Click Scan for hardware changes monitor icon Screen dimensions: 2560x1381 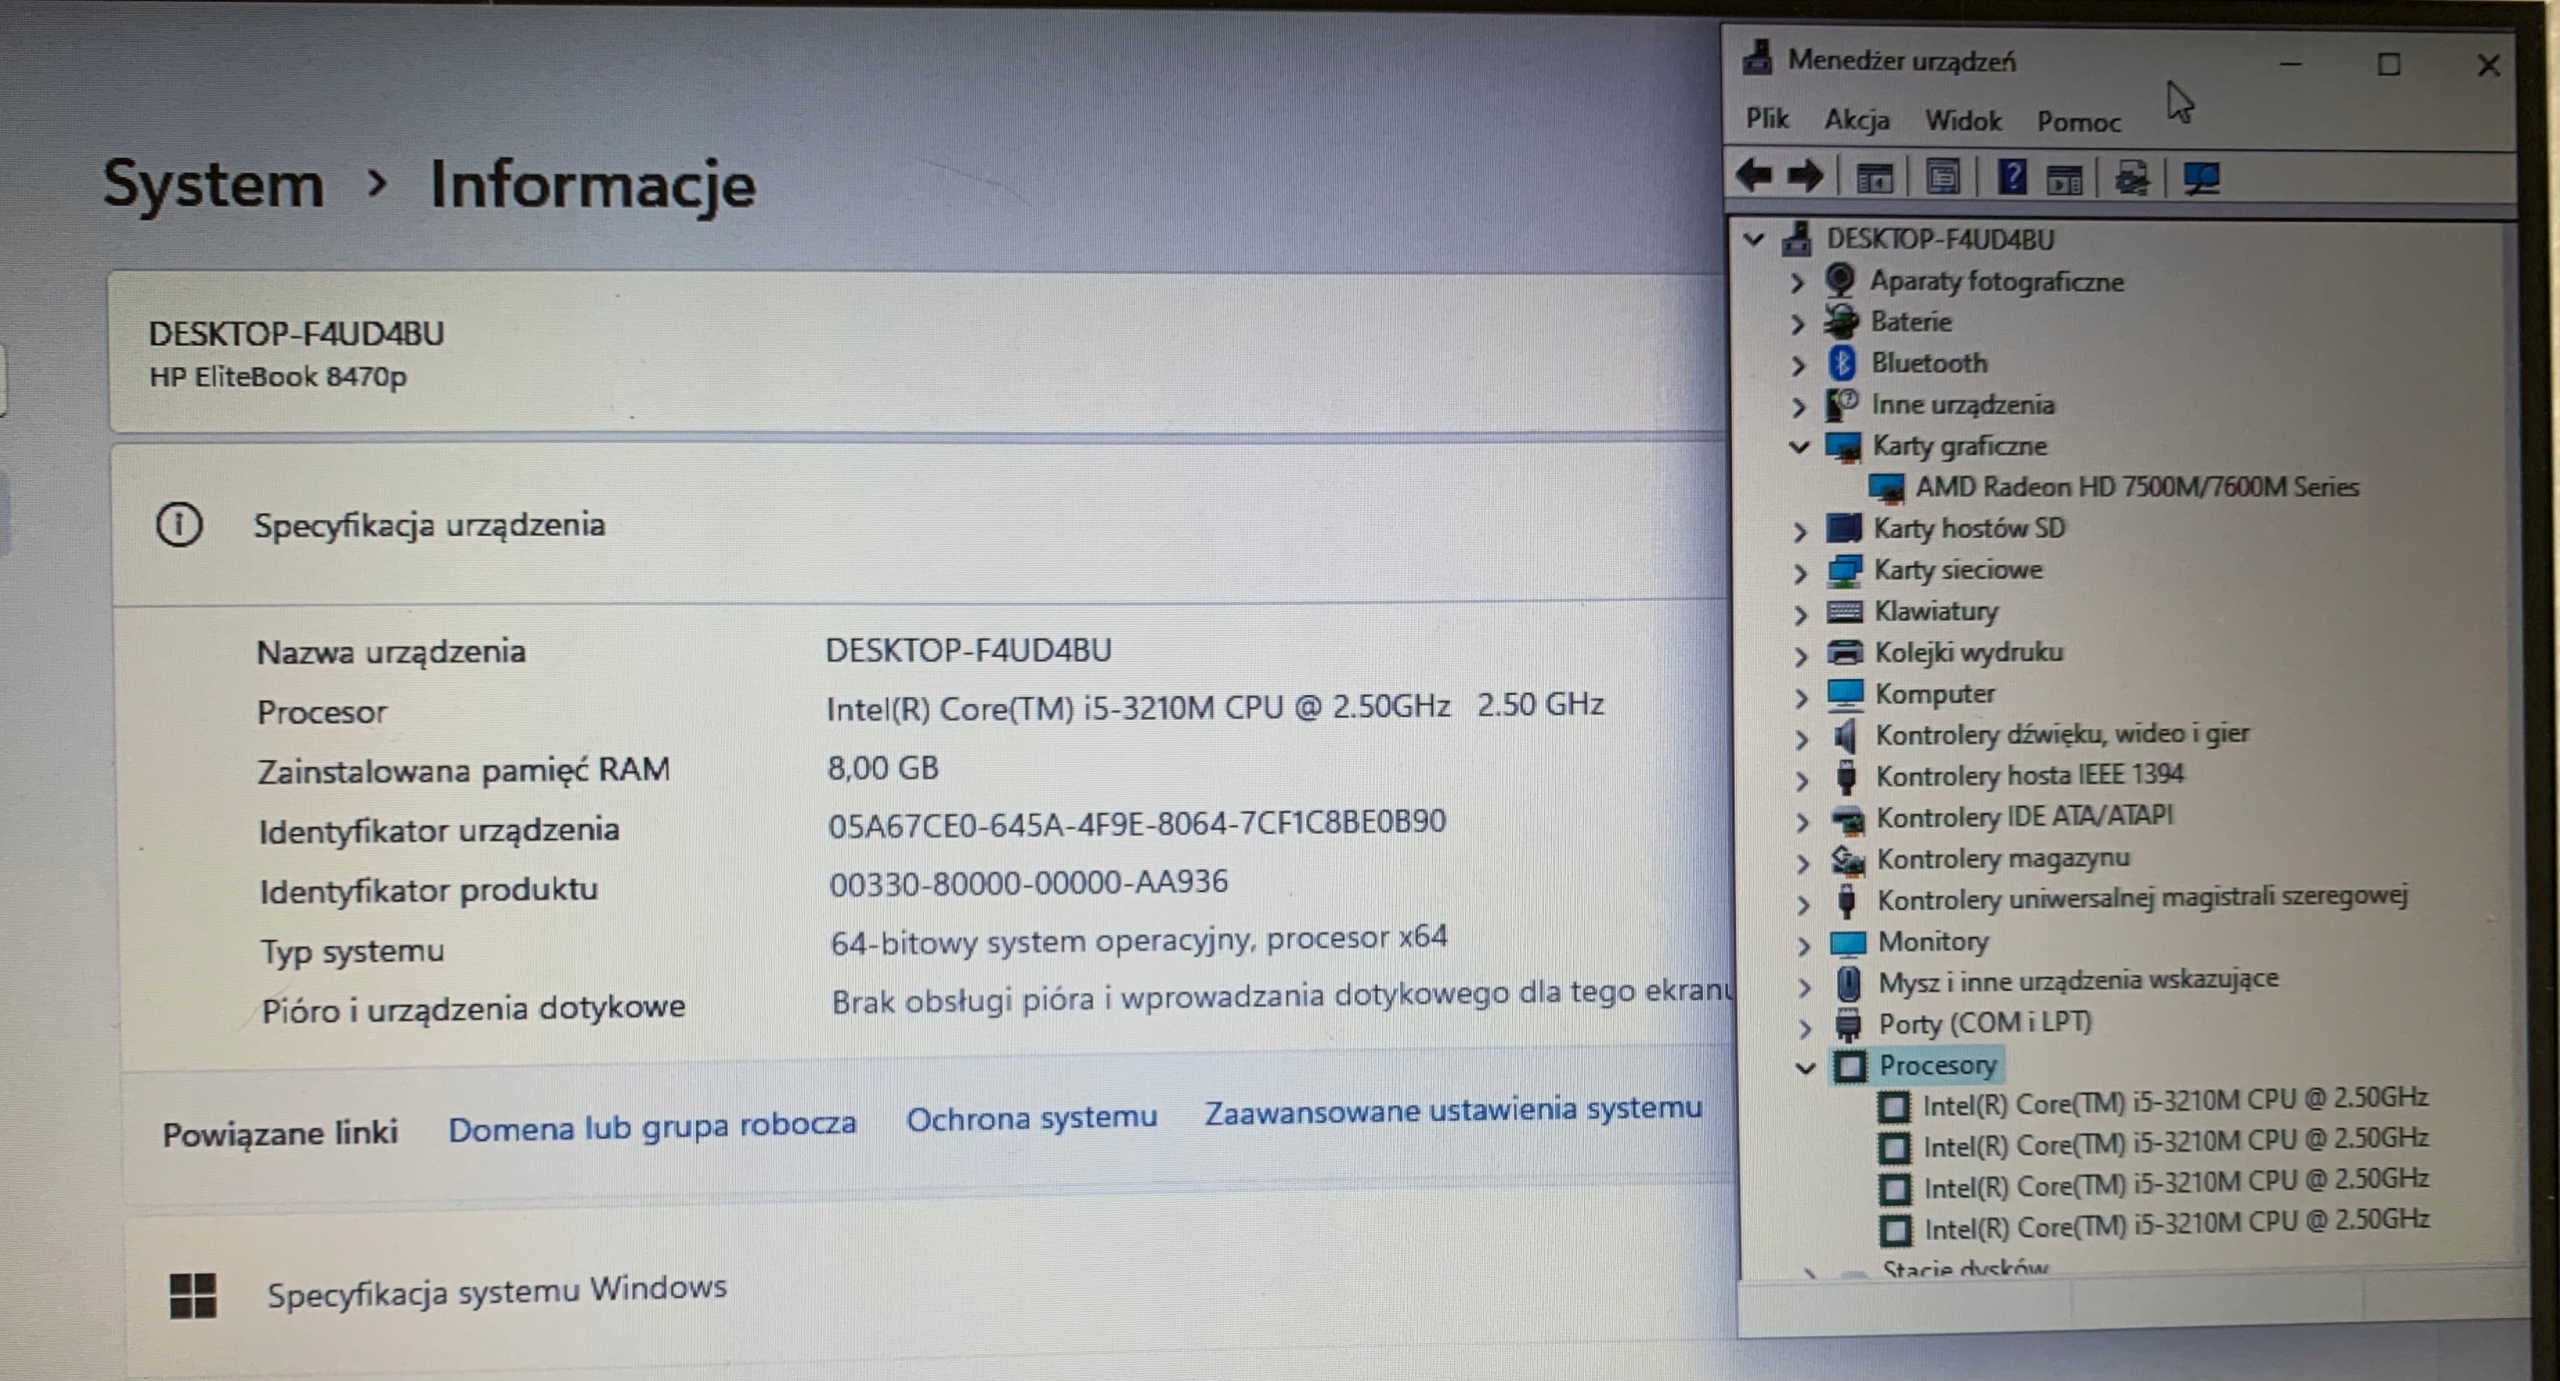click(2201, 178)
